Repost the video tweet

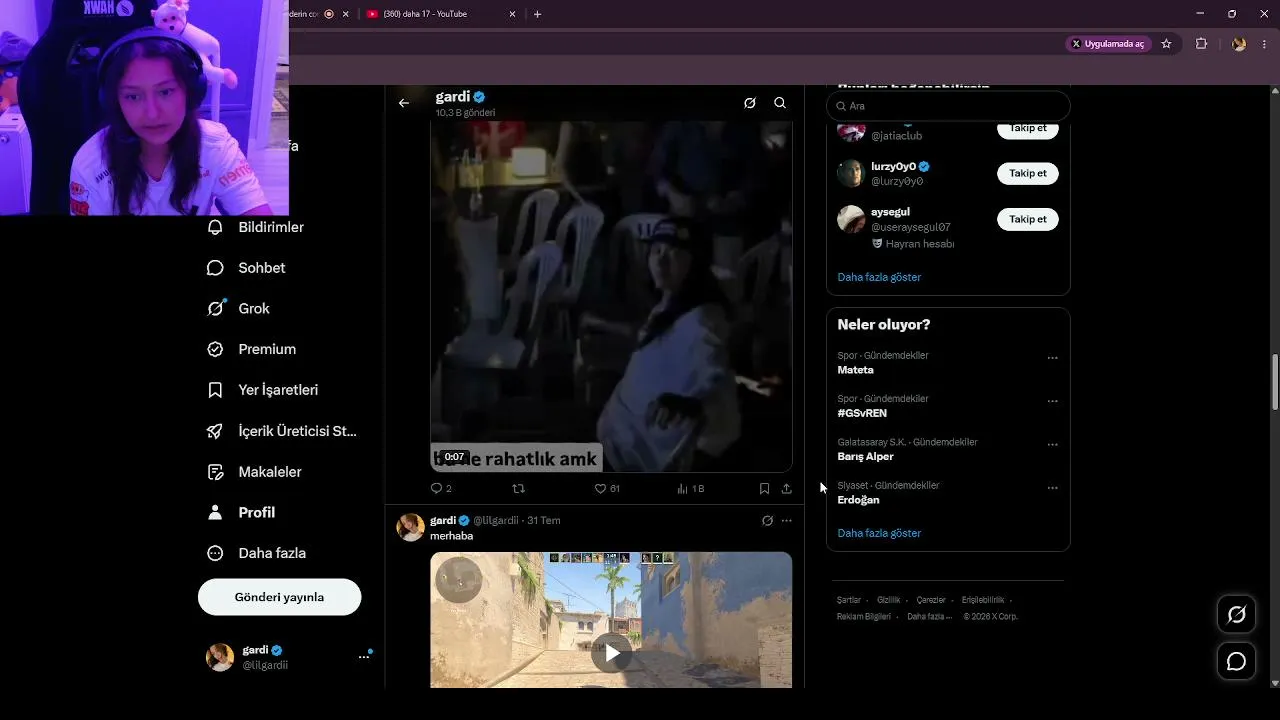[518, 489]
